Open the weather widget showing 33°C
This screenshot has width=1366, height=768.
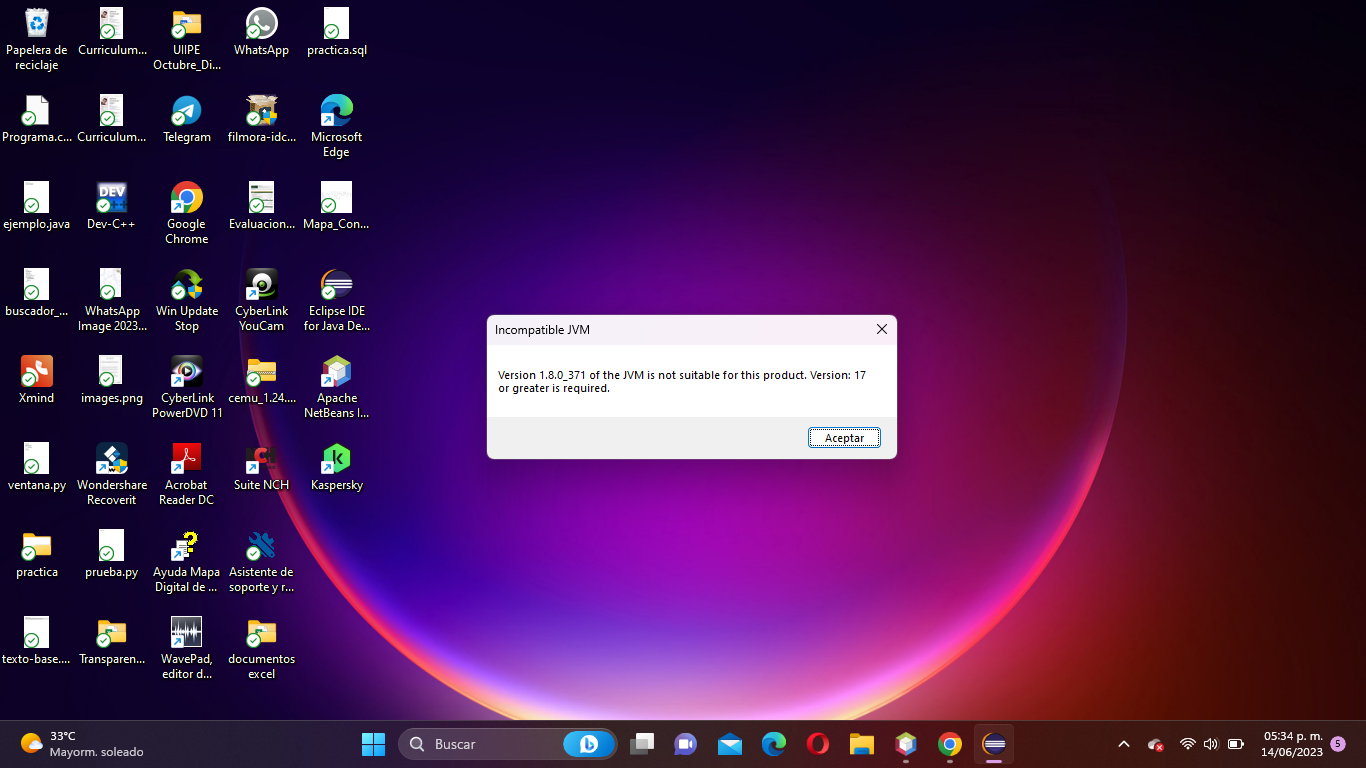coord(82,744)
